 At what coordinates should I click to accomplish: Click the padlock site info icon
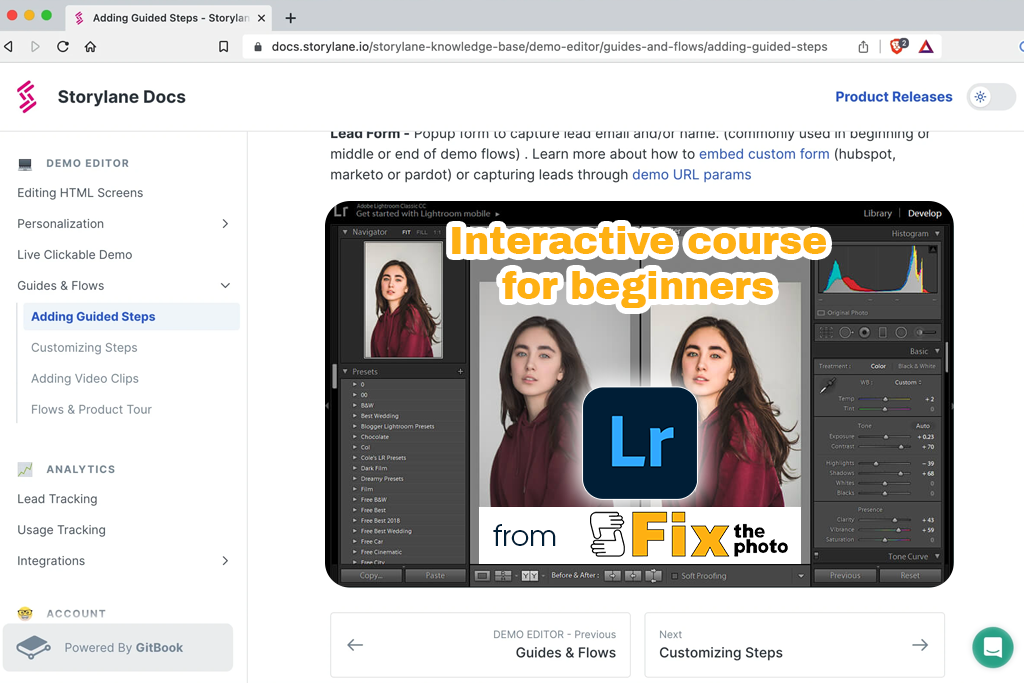click(258, 46)
